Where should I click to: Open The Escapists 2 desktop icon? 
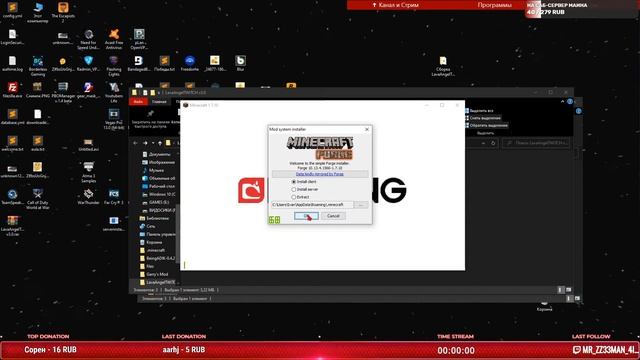(x=63, y=11)
